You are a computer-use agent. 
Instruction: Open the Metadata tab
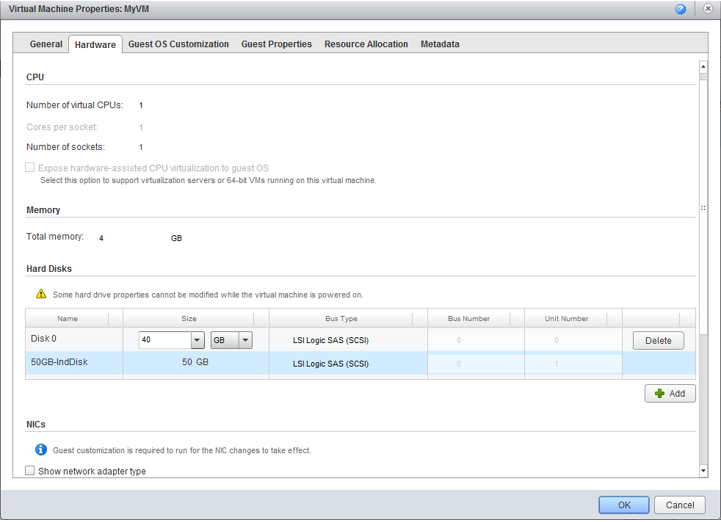point(440,44)
